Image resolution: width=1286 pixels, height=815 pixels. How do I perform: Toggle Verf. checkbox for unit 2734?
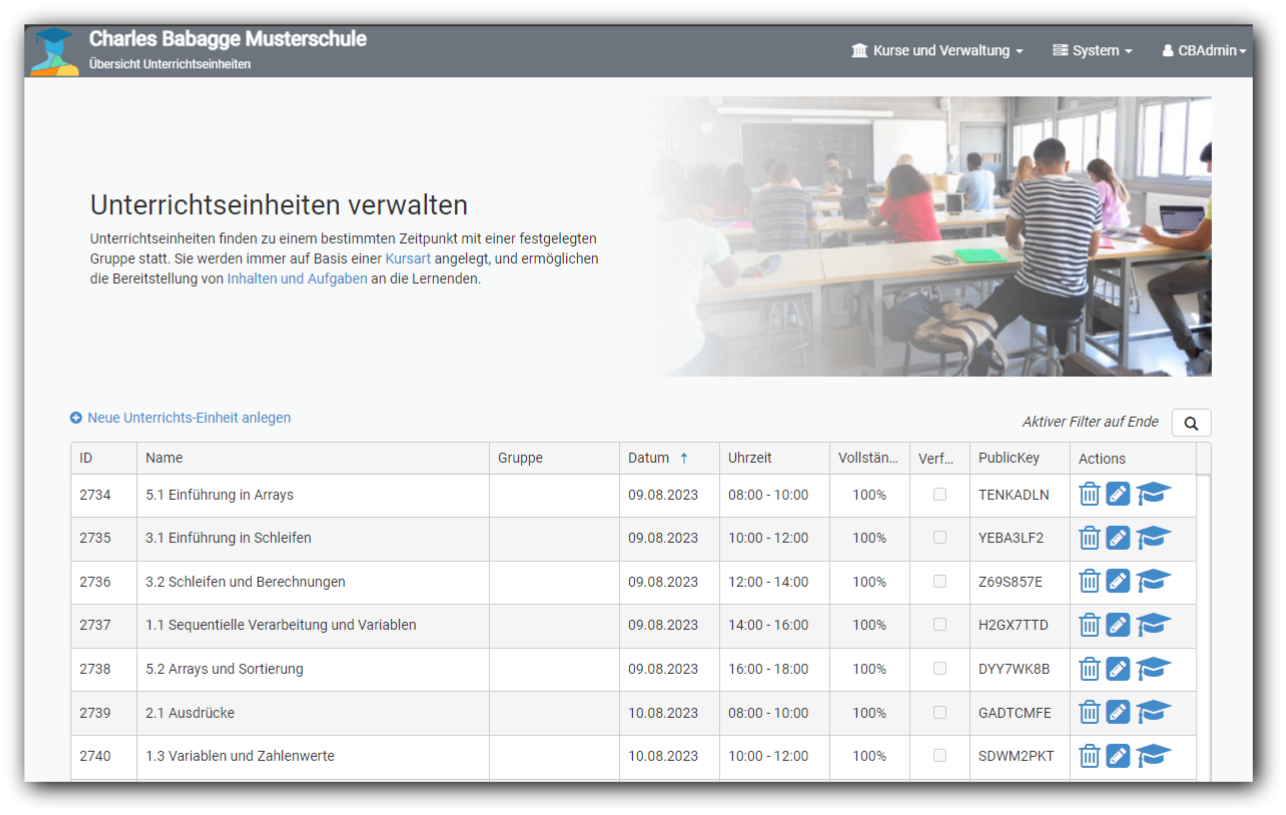[x=939, y=494]
